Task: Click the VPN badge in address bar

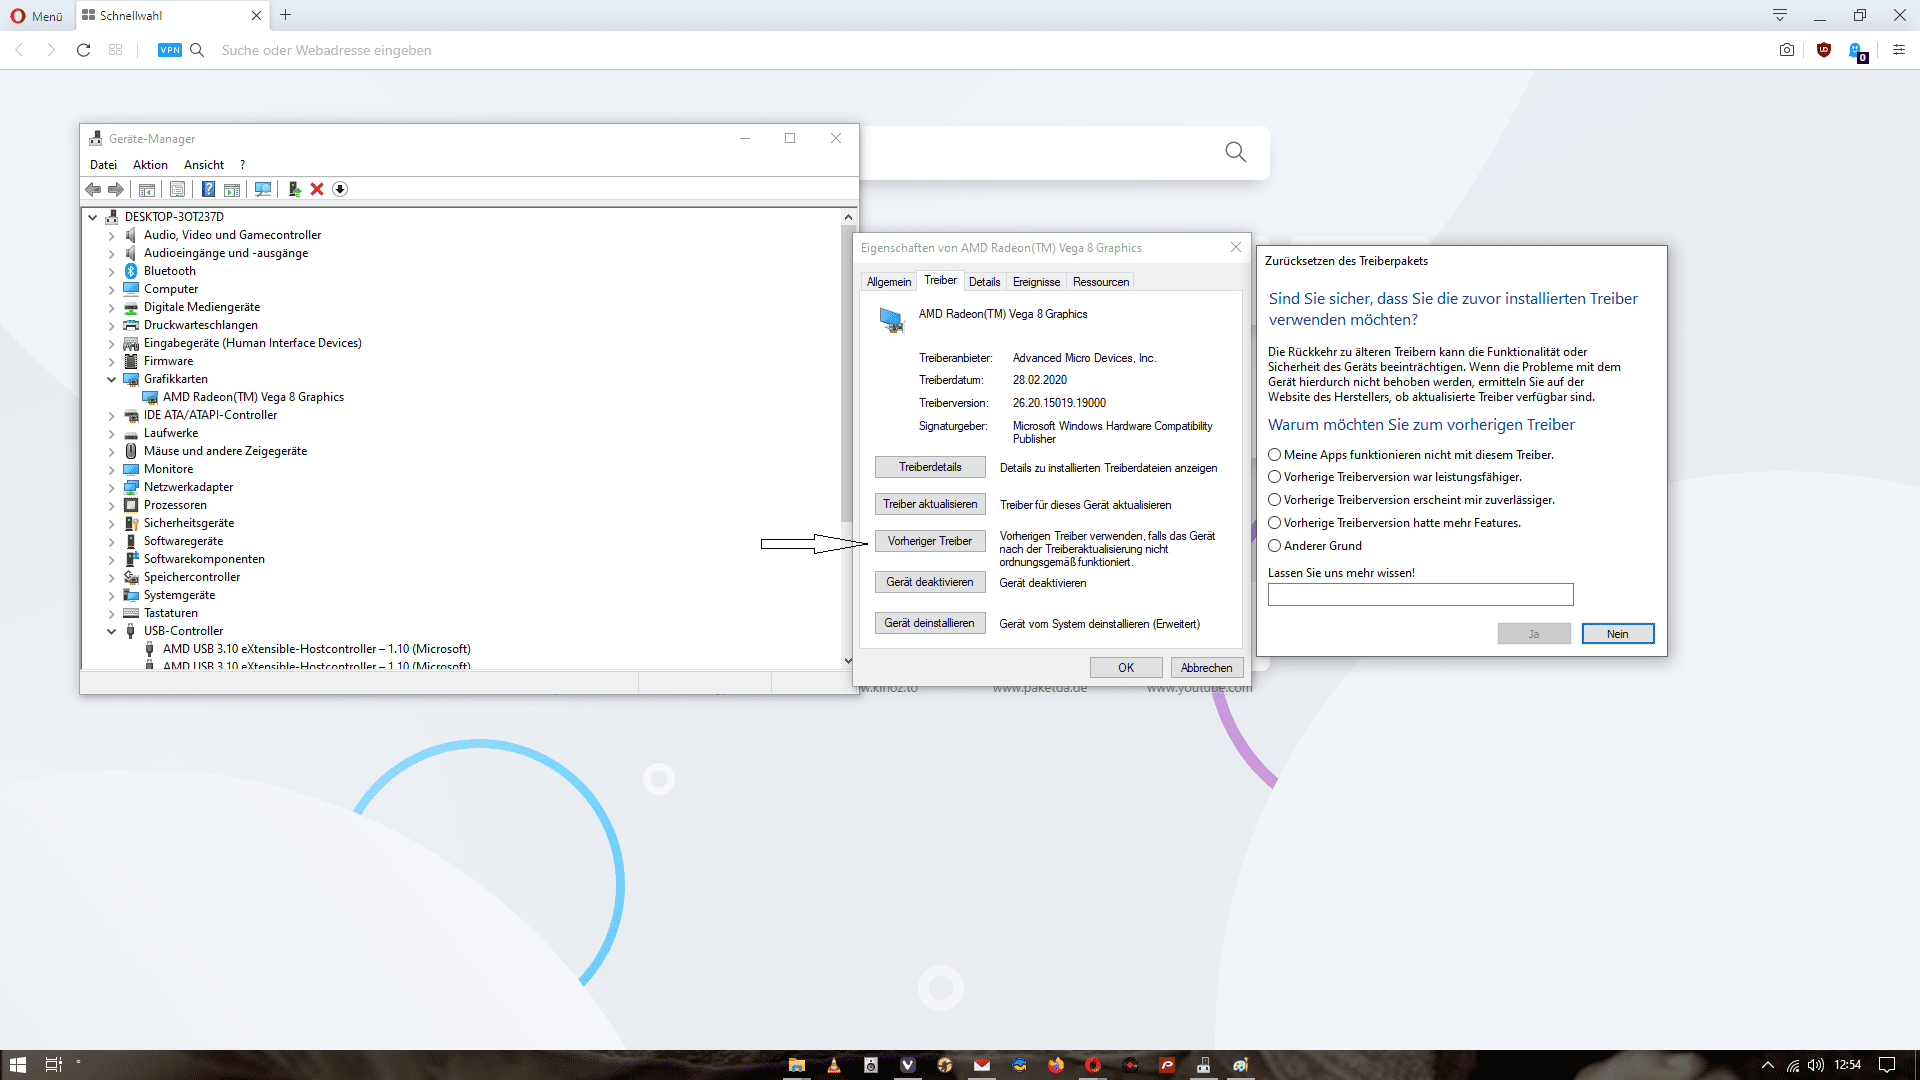Action: [x=170, y=50]
